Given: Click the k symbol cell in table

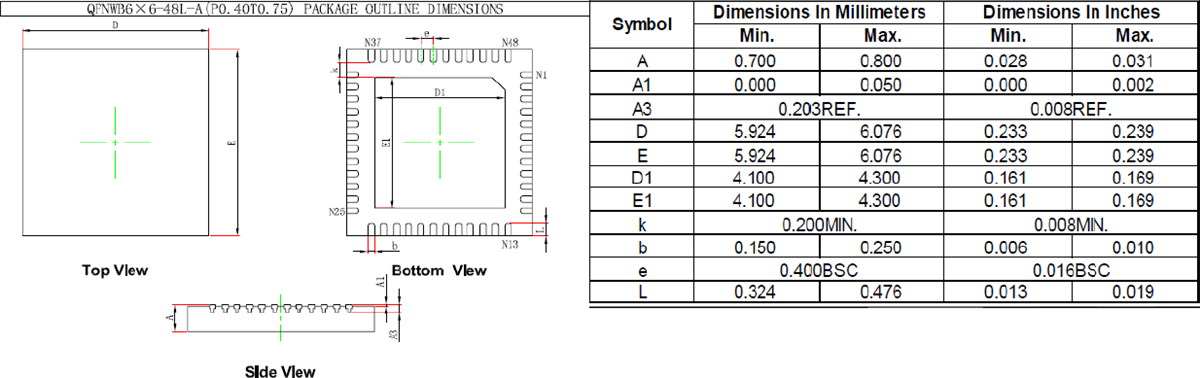Looking at the screenshot, I should (642, 224).
